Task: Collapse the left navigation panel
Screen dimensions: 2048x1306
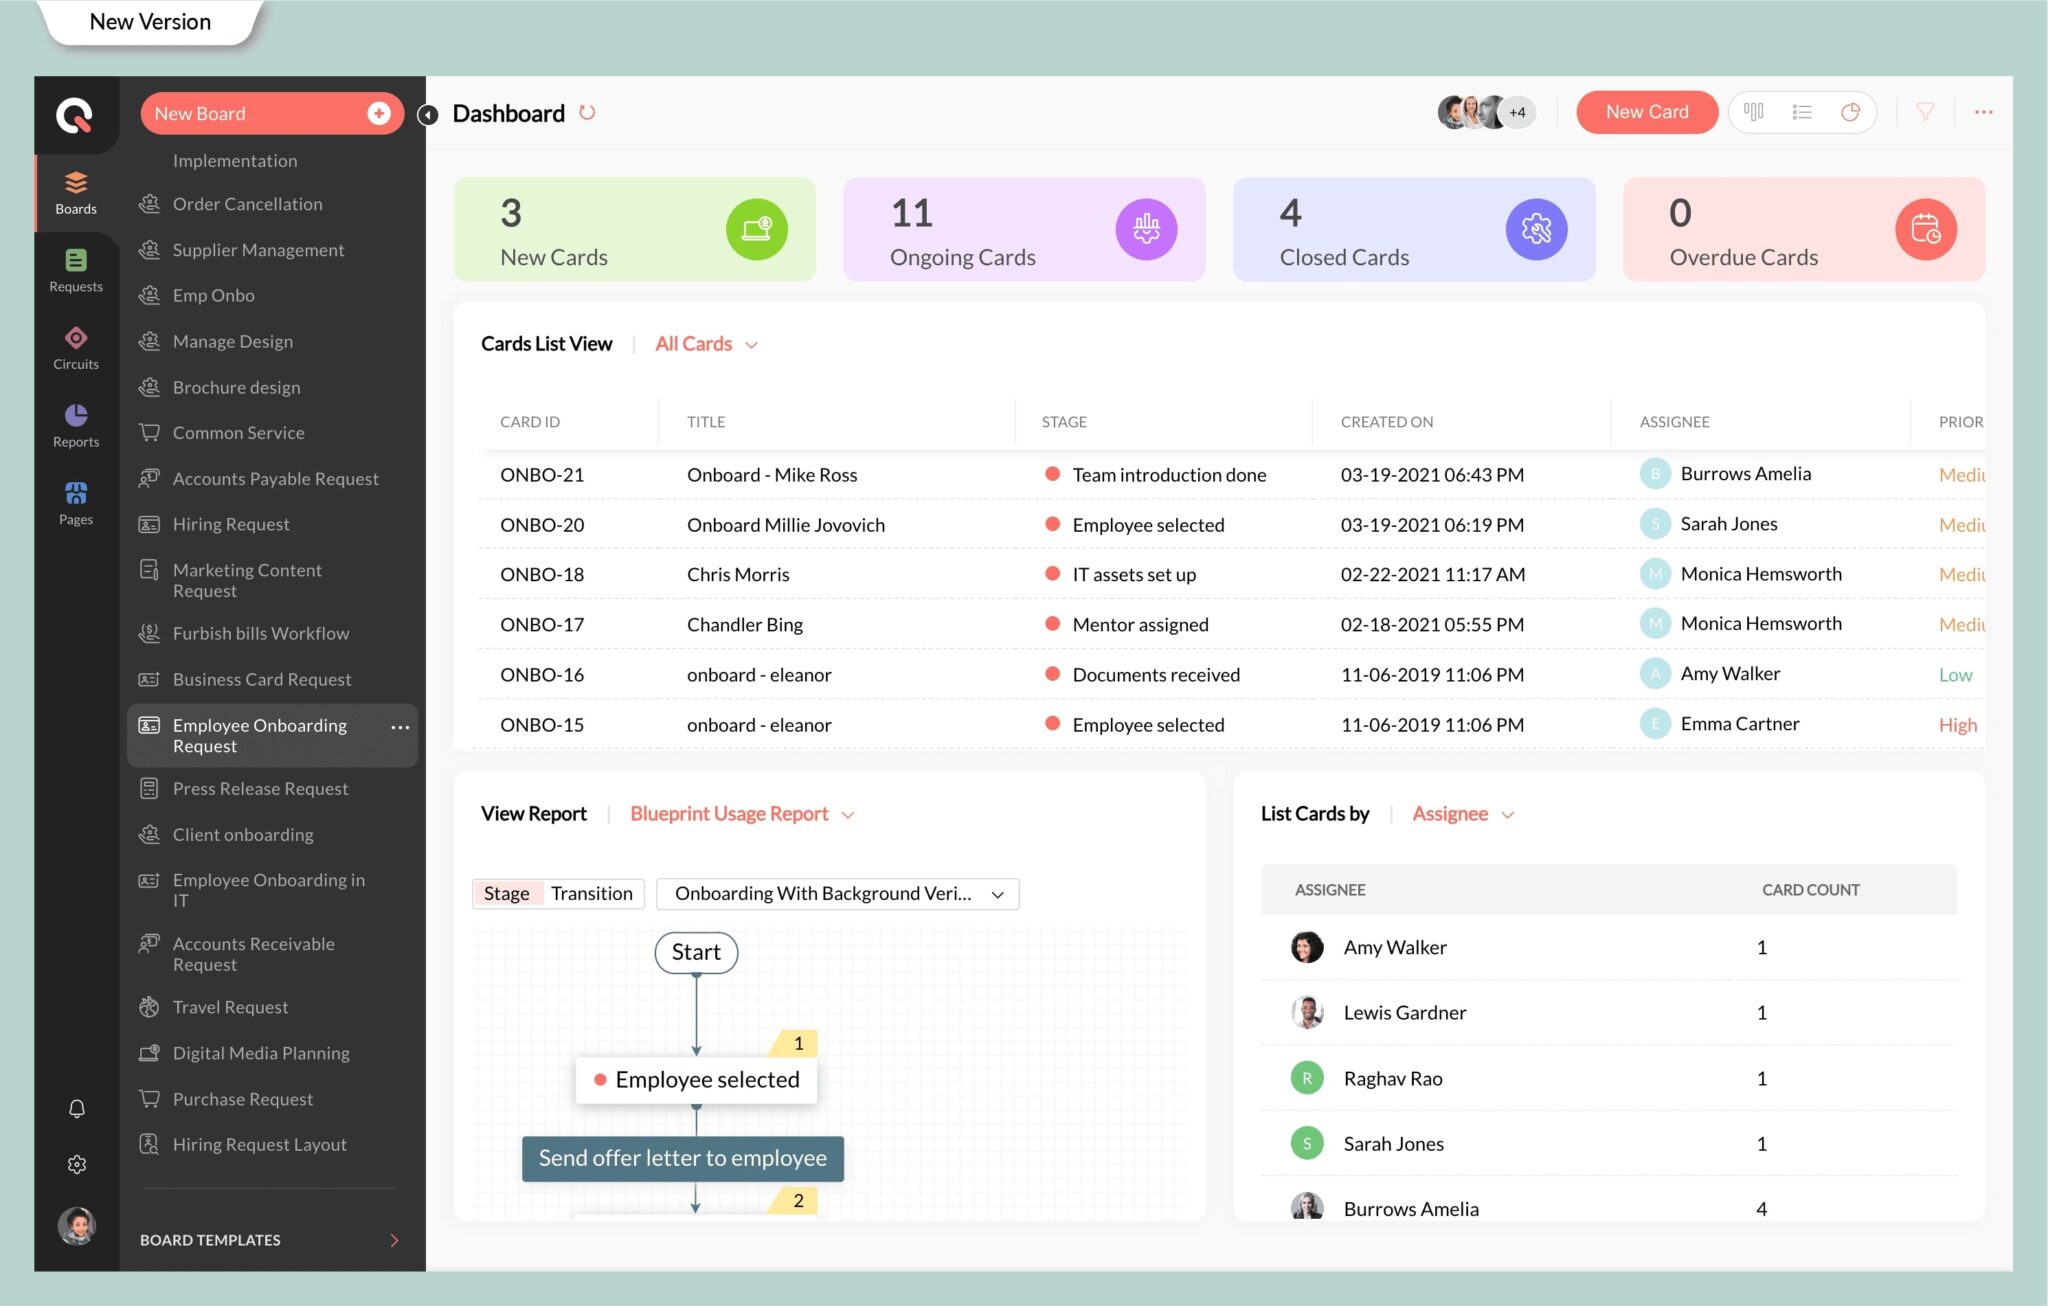Action: point(428,114)
